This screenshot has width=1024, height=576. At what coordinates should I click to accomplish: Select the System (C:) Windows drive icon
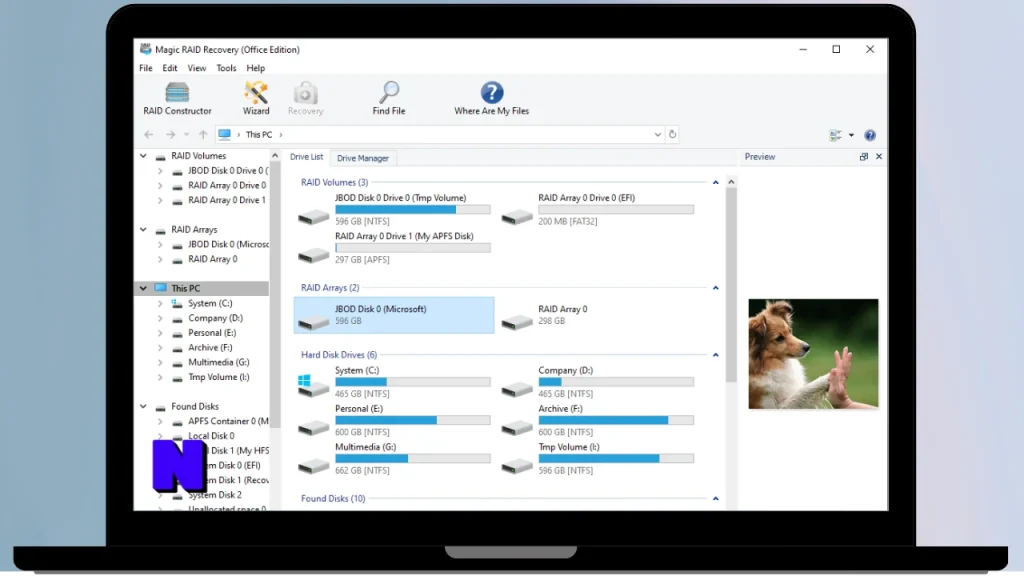tap(313, 386)
